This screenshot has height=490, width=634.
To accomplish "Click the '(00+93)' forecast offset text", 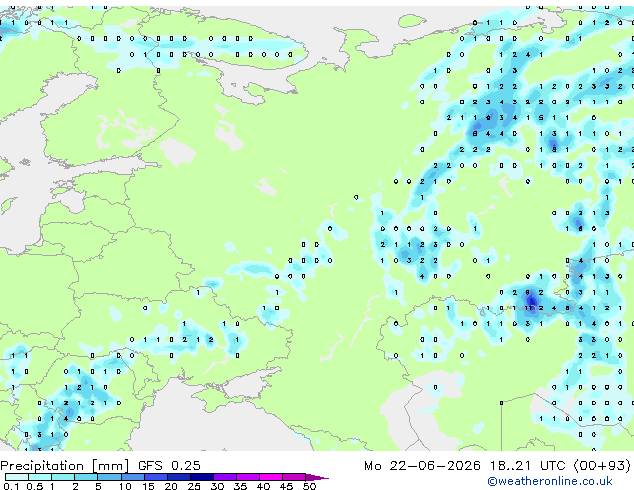I will click(602, 466).
